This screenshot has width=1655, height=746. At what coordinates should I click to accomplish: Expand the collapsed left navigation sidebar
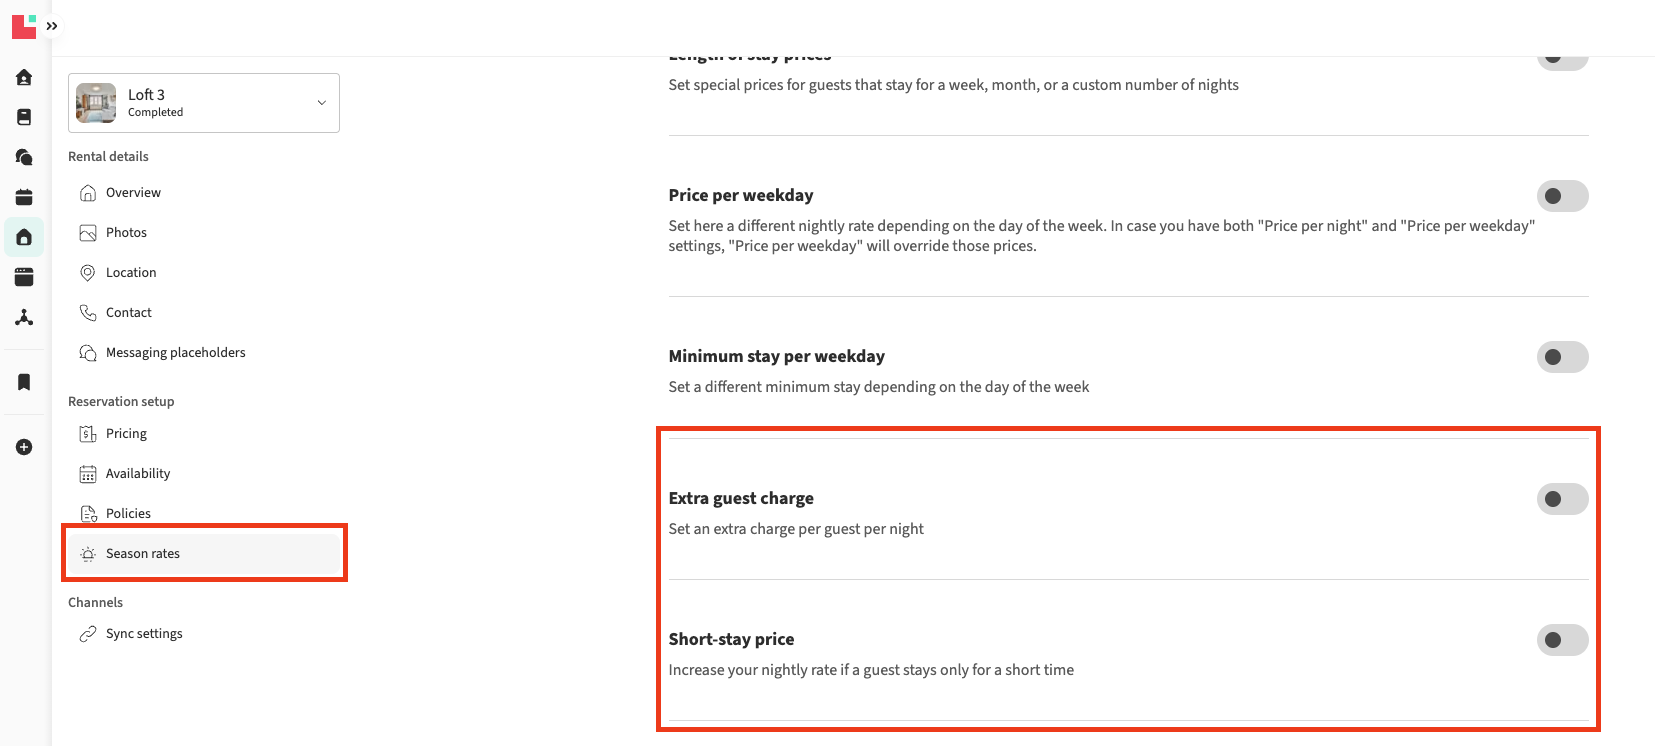[52, 26]
